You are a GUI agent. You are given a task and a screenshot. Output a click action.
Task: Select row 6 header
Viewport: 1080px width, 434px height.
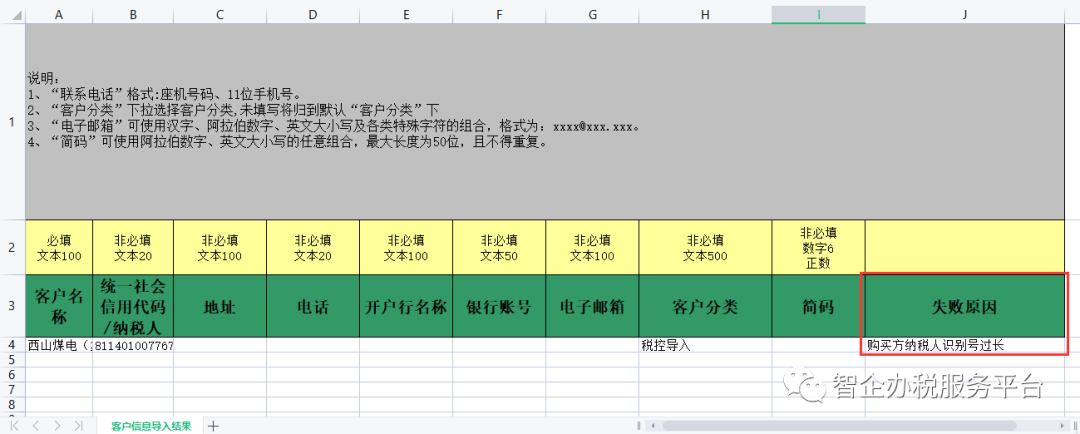[x=12, y=374]
